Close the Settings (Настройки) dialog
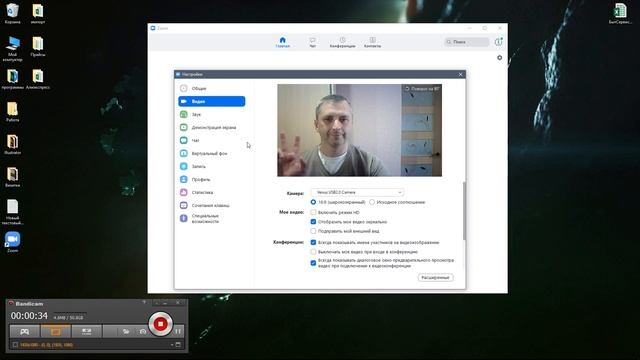640x360 pixels. 460,74
